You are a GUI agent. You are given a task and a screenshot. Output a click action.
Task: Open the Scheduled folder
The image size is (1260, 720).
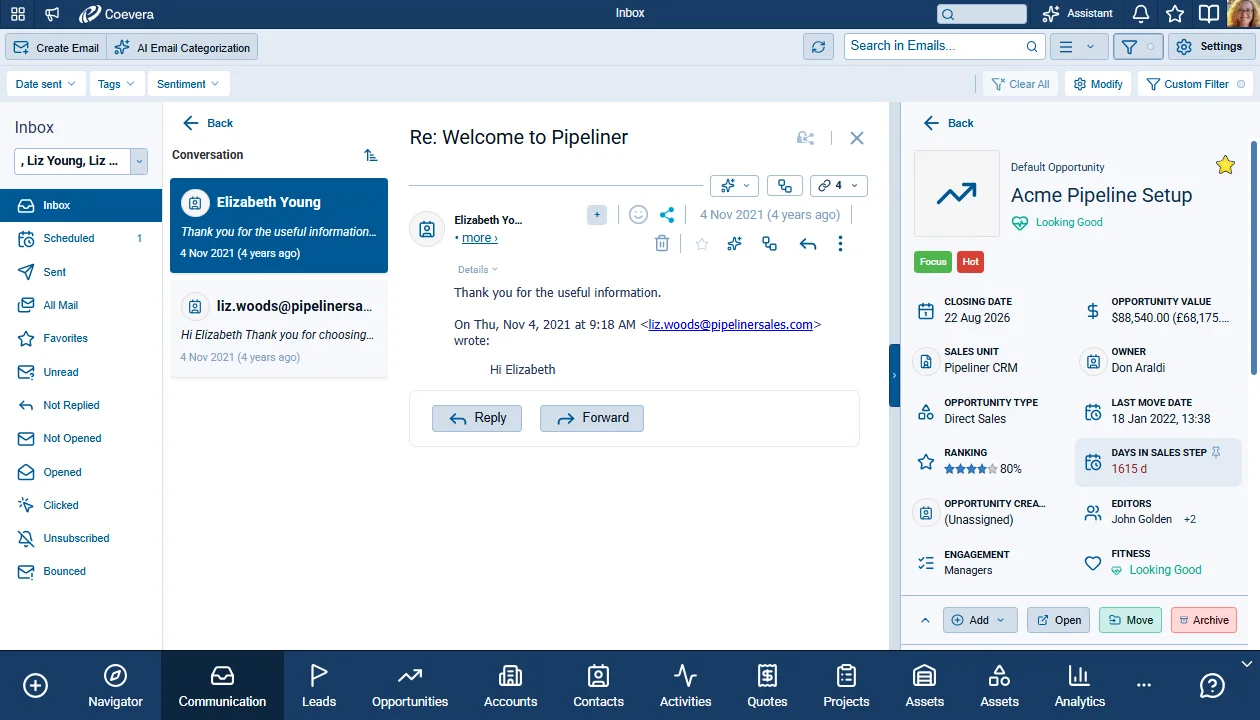point(81,238)
